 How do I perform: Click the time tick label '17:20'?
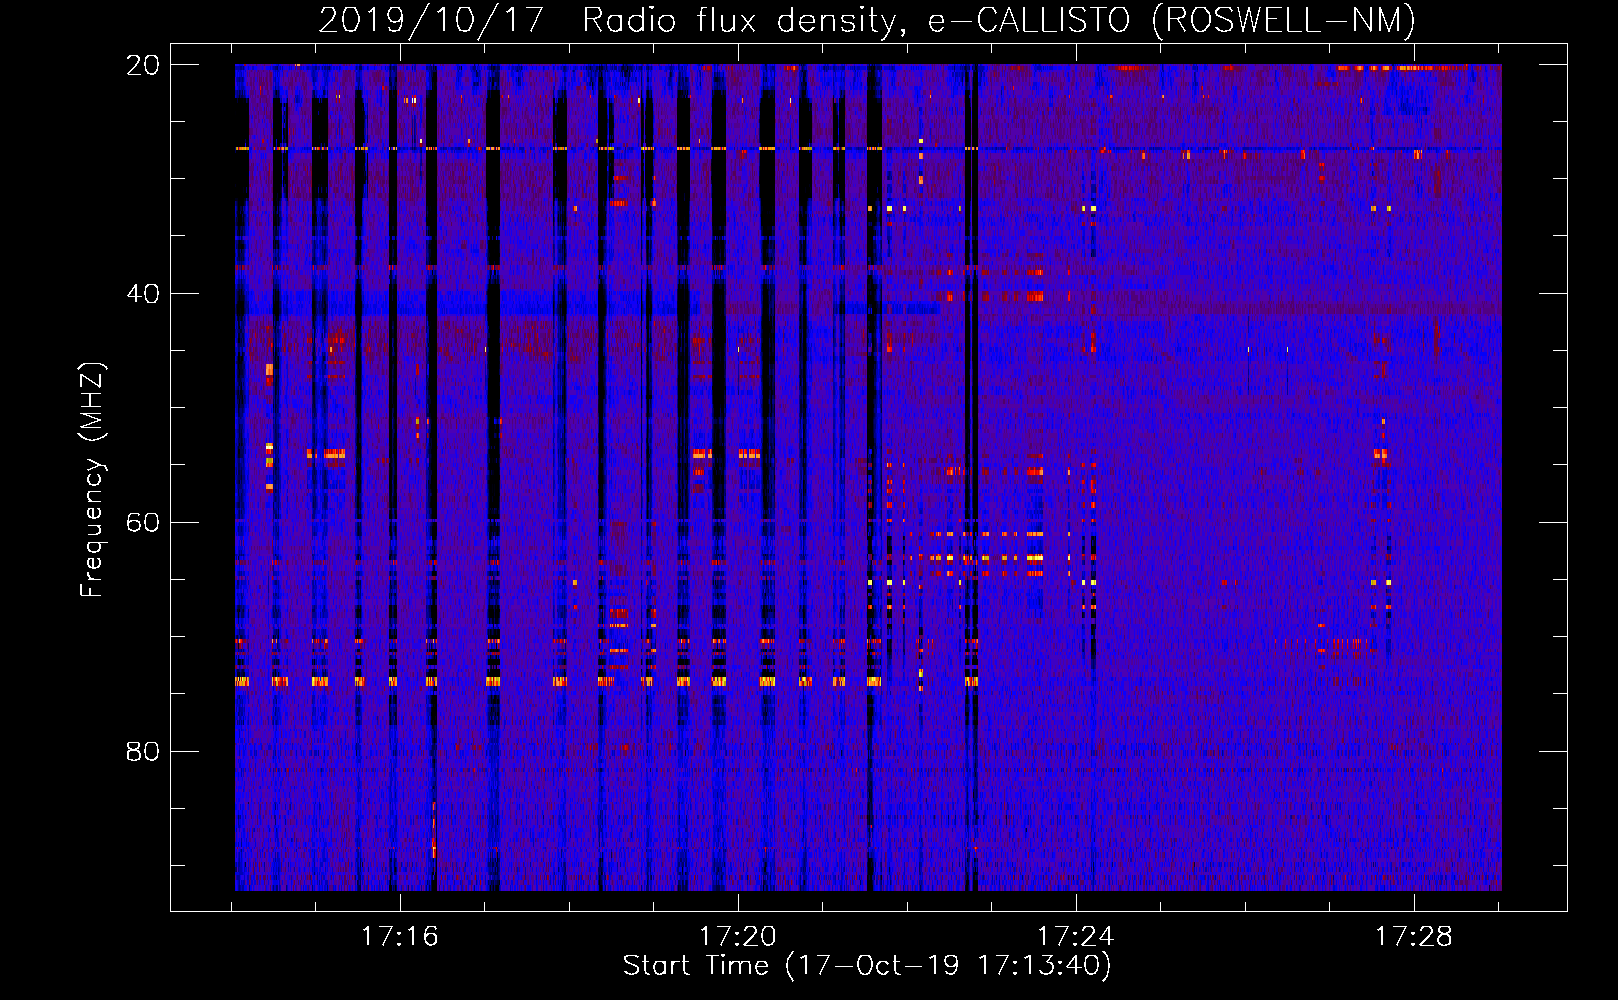(738, 937)
